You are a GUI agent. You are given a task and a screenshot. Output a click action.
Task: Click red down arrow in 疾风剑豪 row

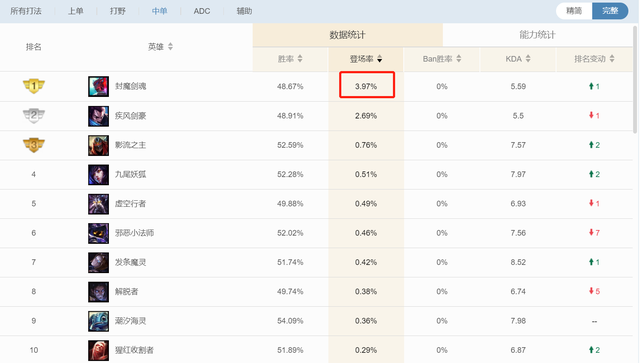(x=591, y=116)
